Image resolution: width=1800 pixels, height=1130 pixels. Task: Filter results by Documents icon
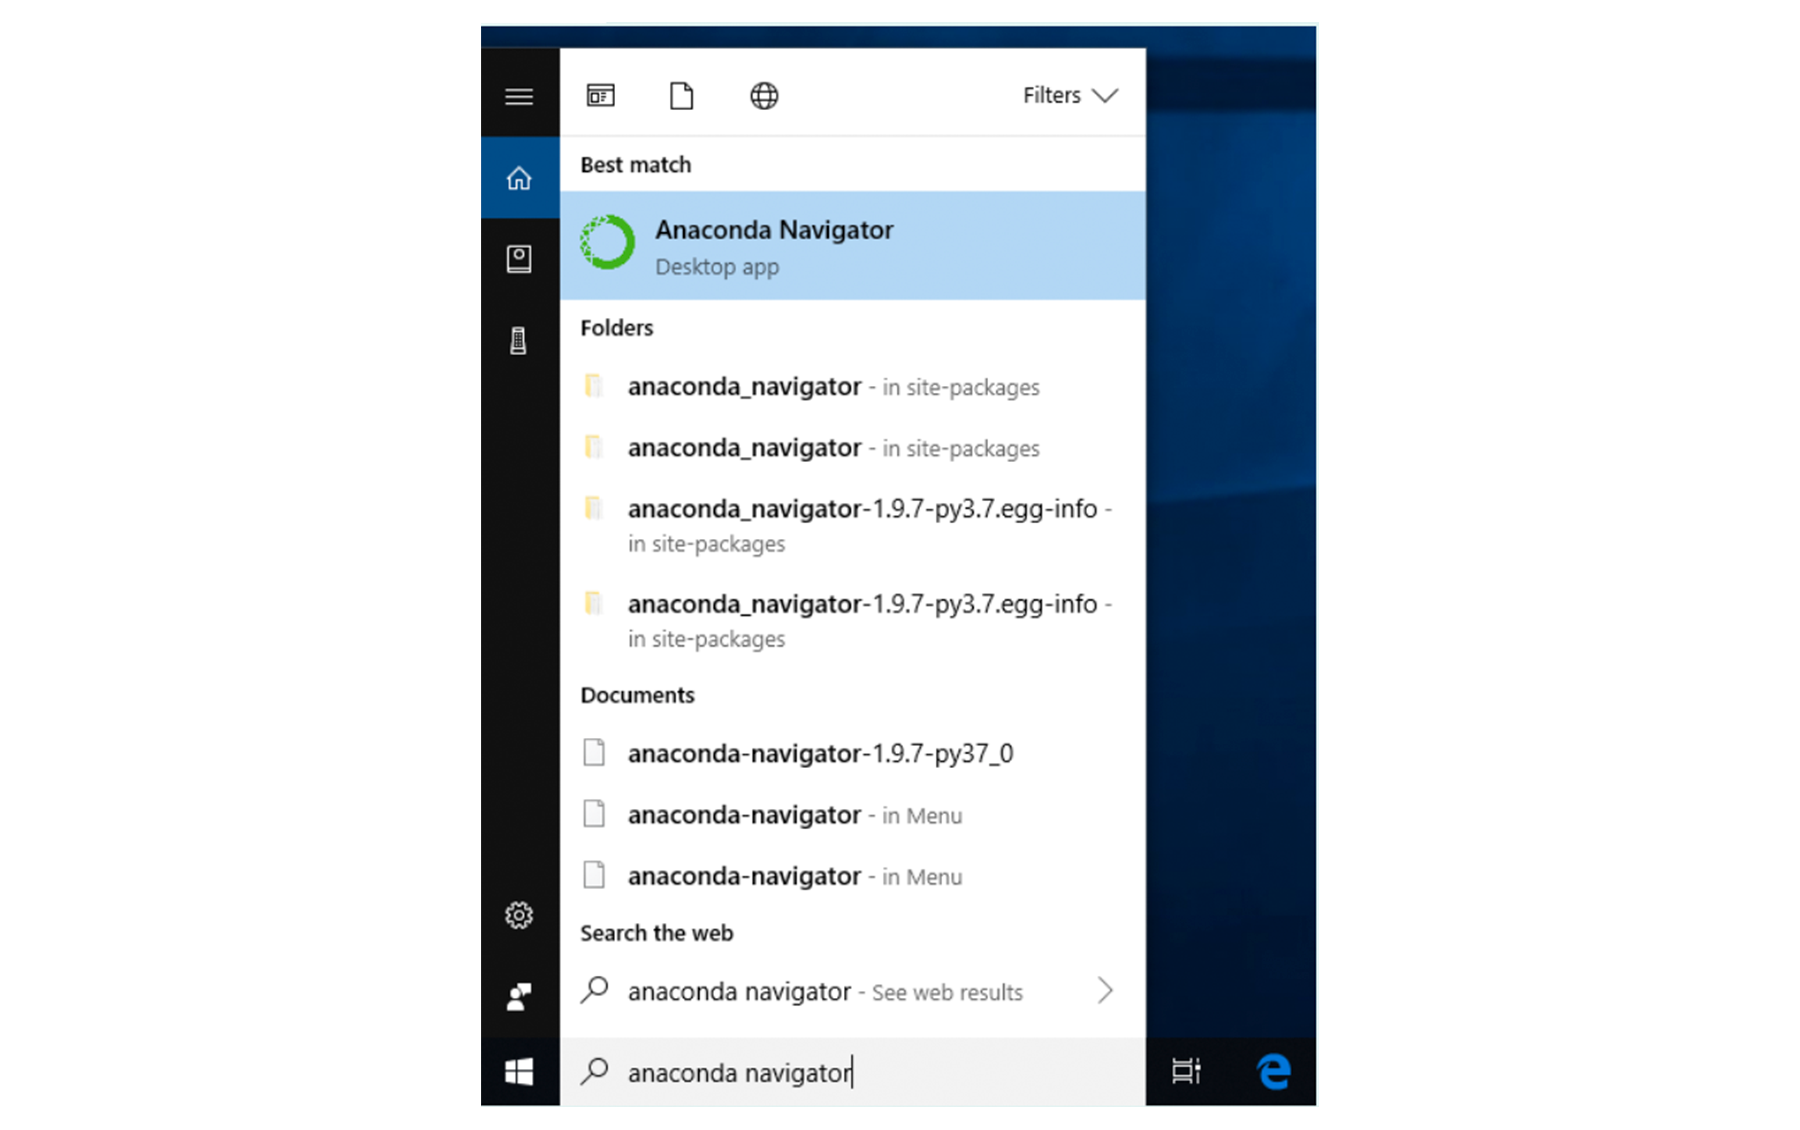pyautogui.click(x=681, y=96)
